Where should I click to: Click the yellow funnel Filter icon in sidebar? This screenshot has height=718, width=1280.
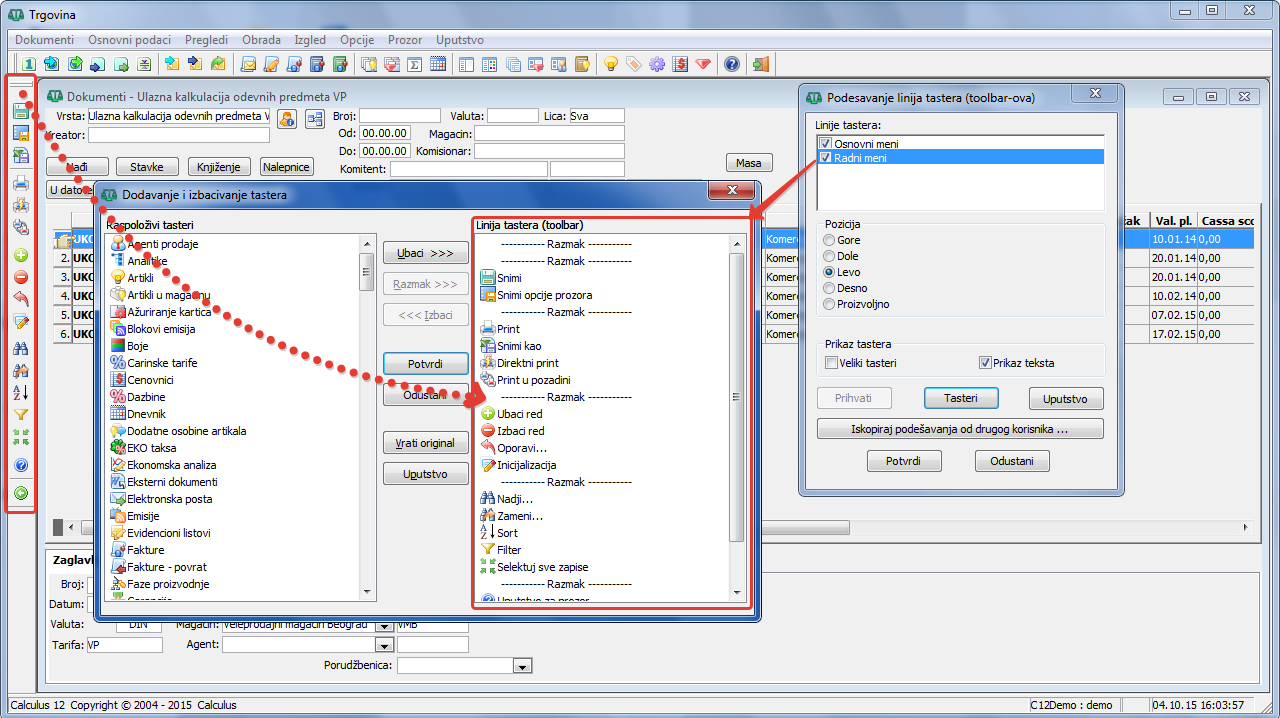[x=21, y=414]
